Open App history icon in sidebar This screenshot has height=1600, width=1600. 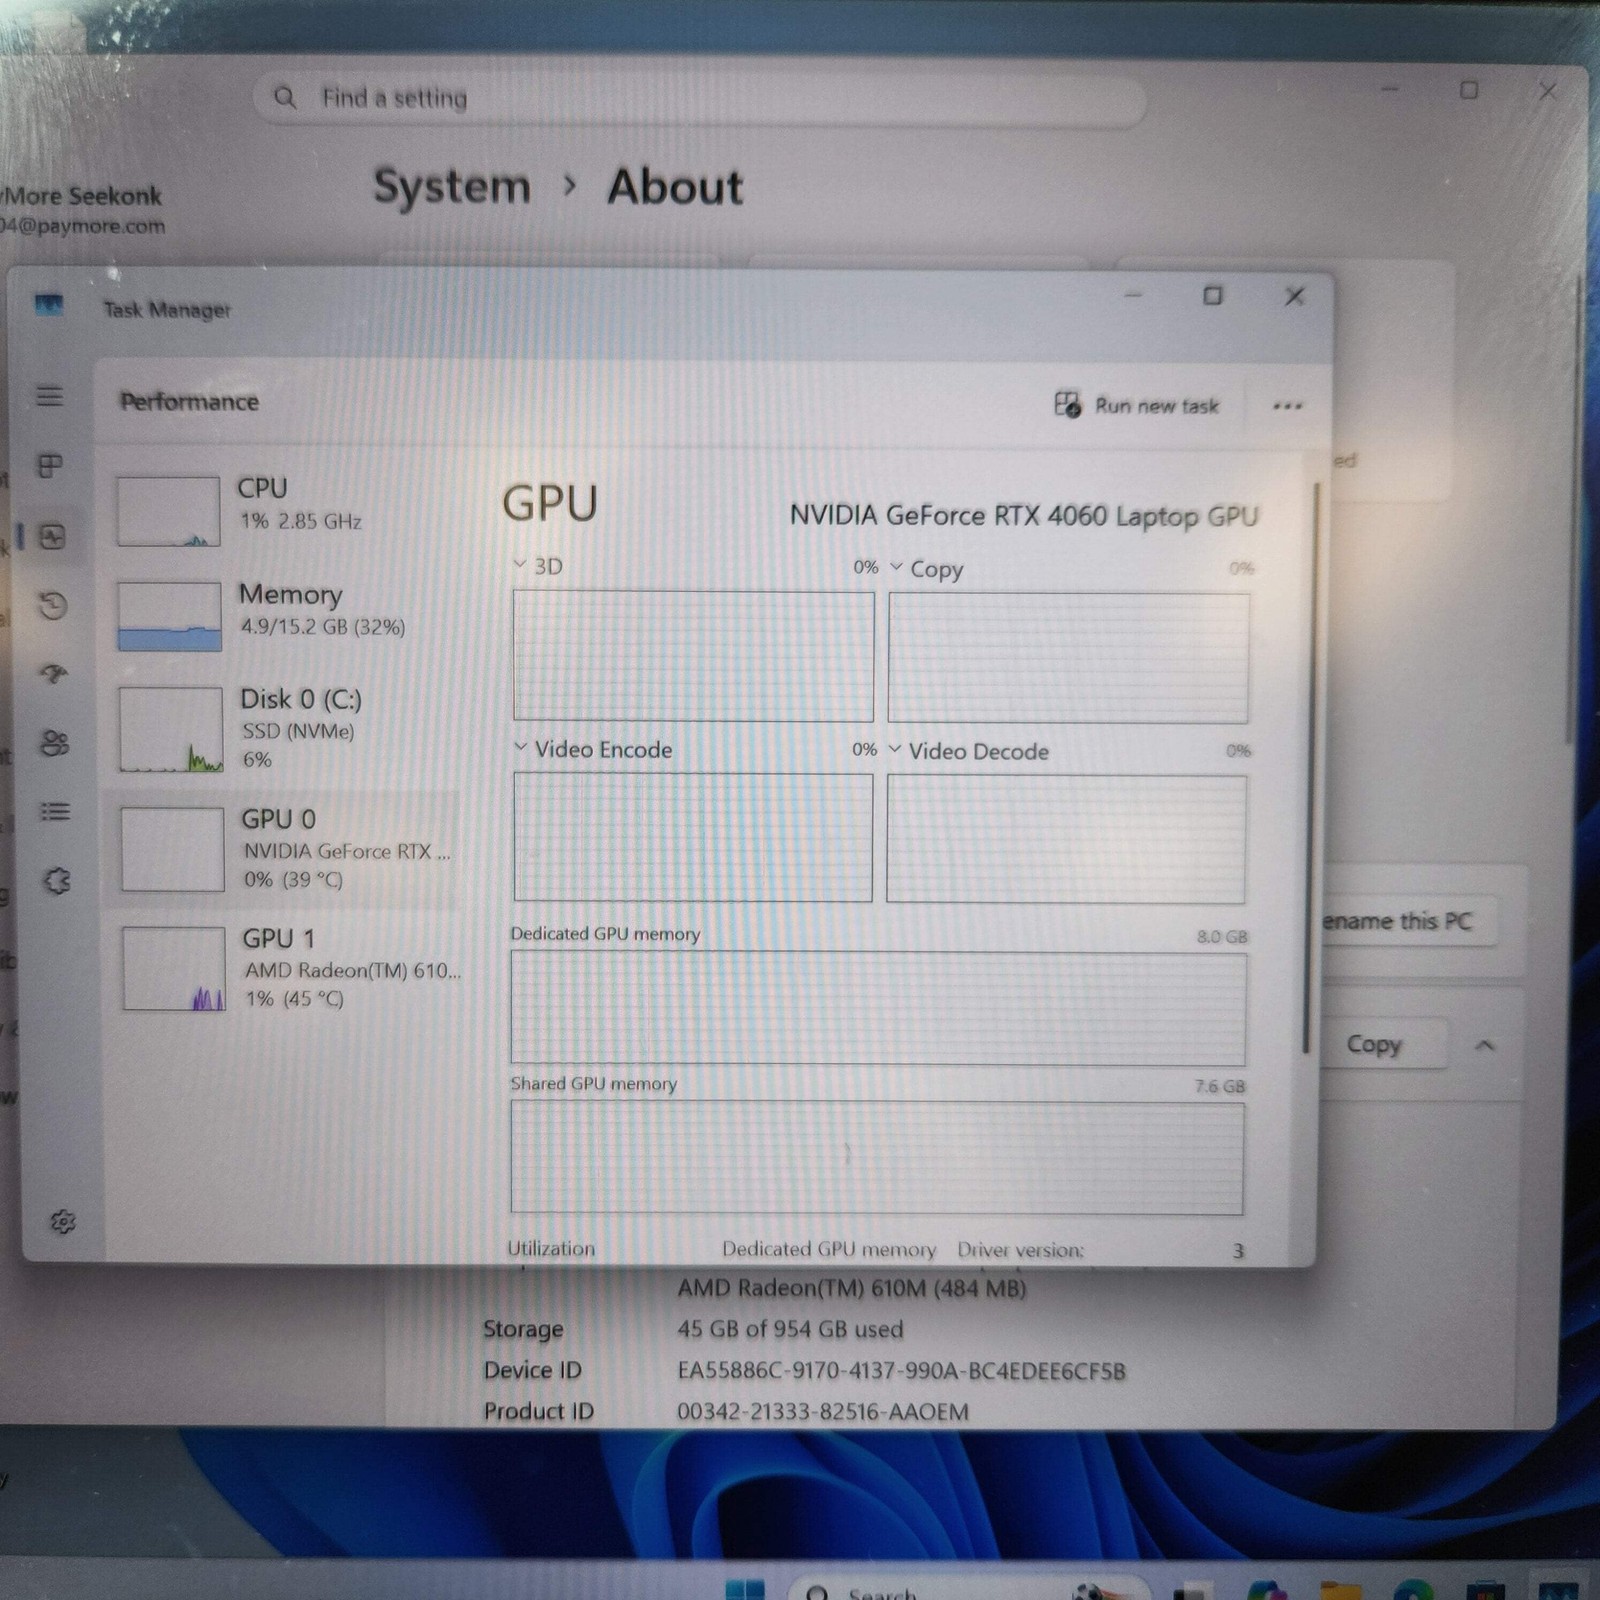tap(53, 605)
